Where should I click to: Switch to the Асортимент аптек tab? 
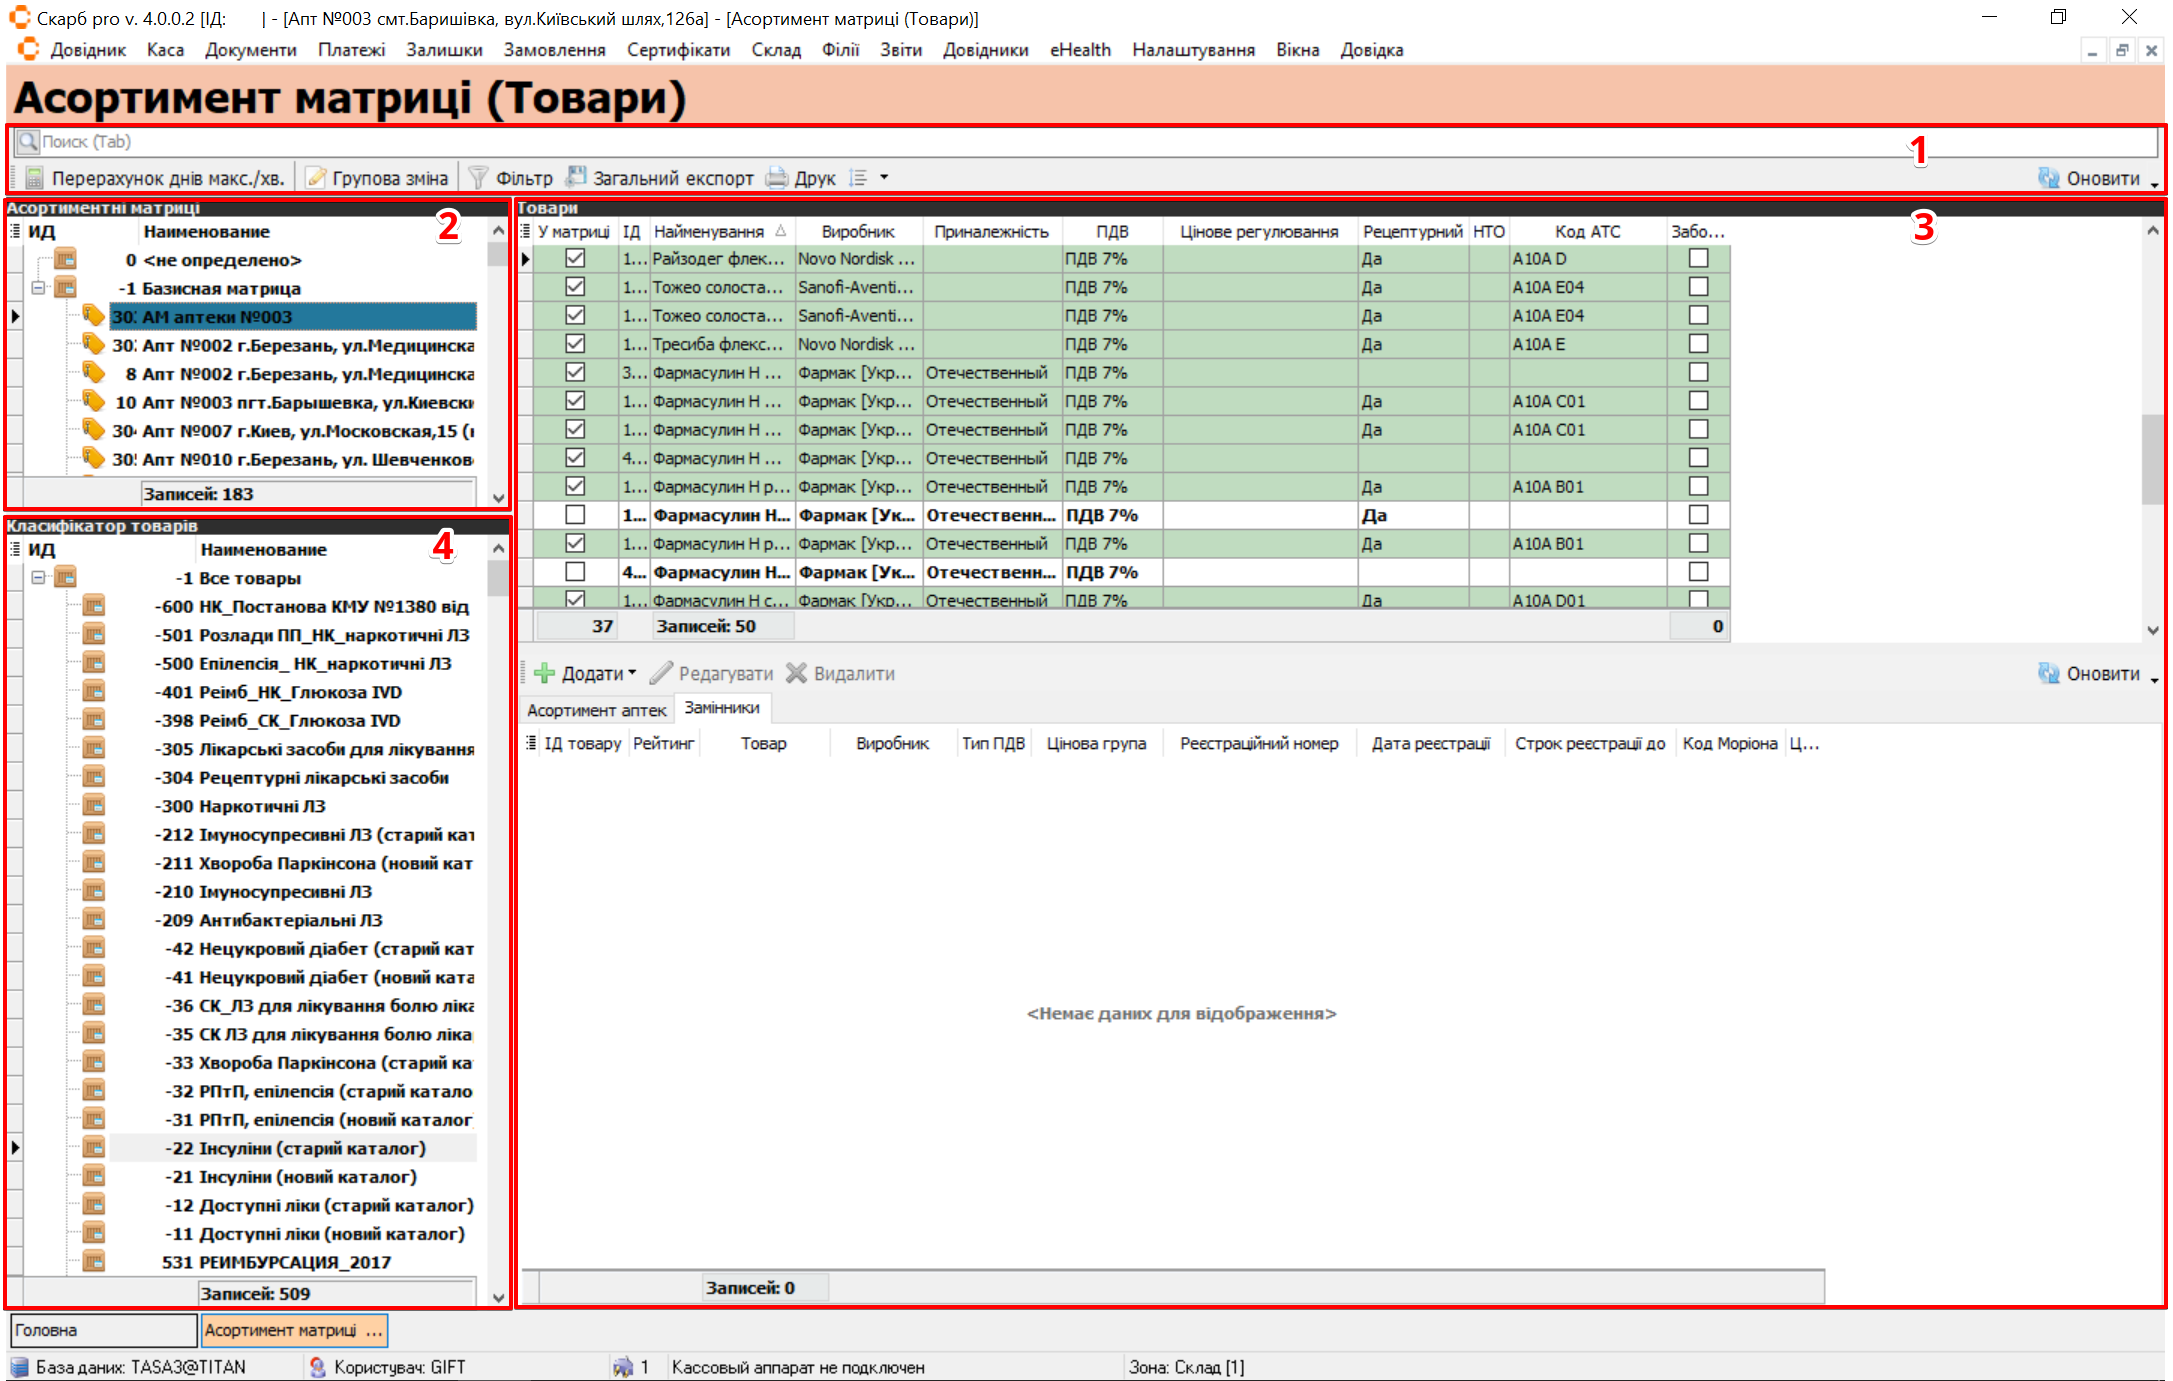[x=596, y=710]
